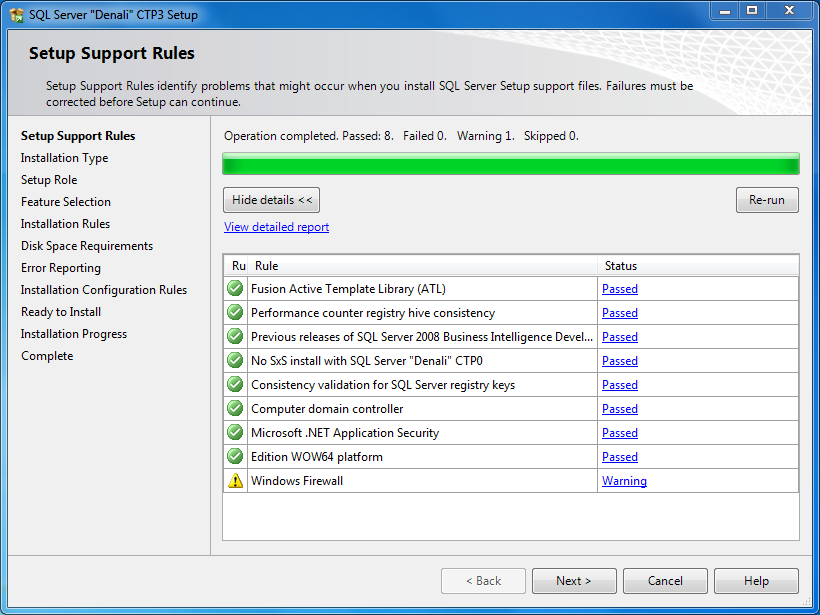Screen dimensions: 820x615
Task: Select Fusion Active Template Library (ATL) text
Action: click(348, 289)
